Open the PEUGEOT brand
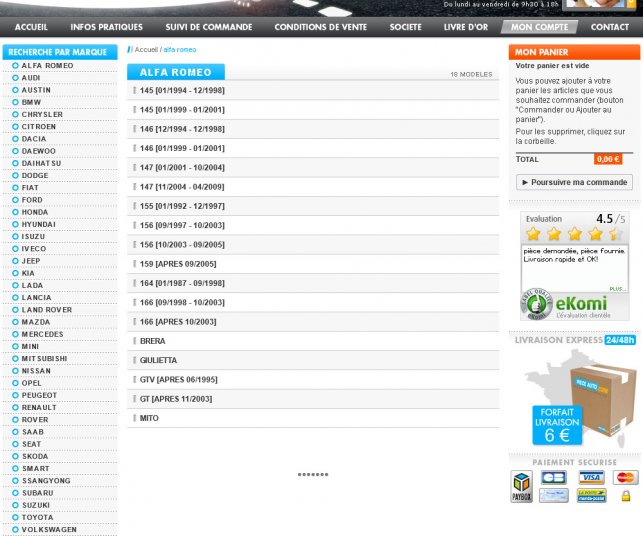 39,395
